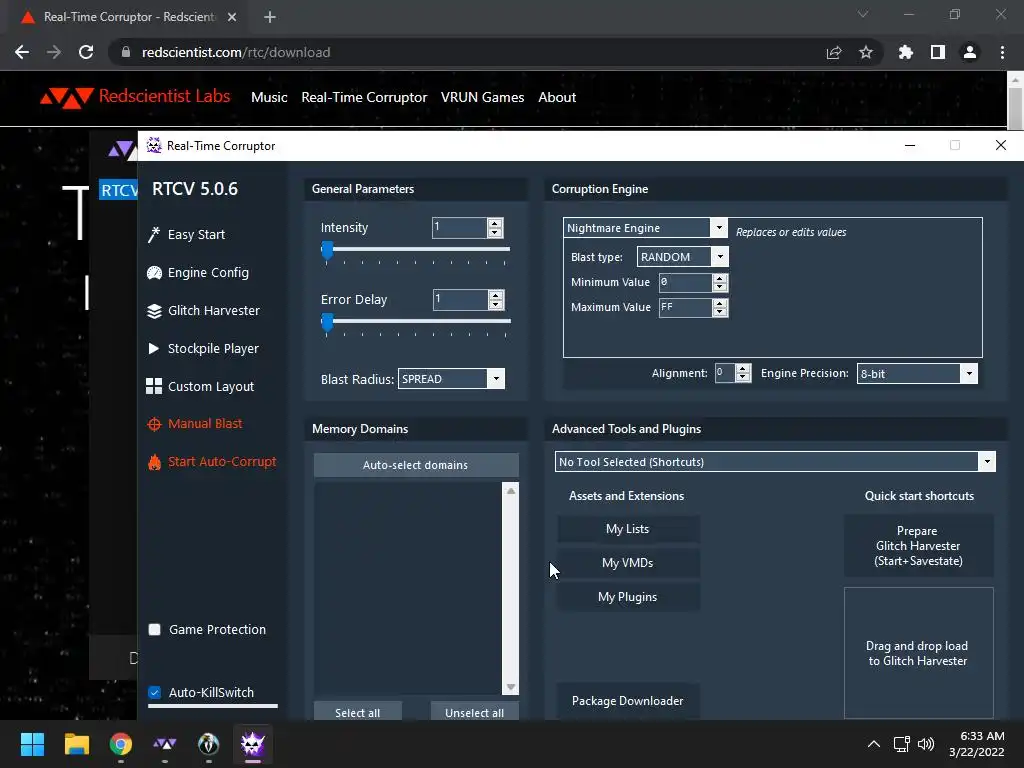Viewport: 1024px width, 768px height.
Task: Click the Intensity value field
Action: point(460,227)
